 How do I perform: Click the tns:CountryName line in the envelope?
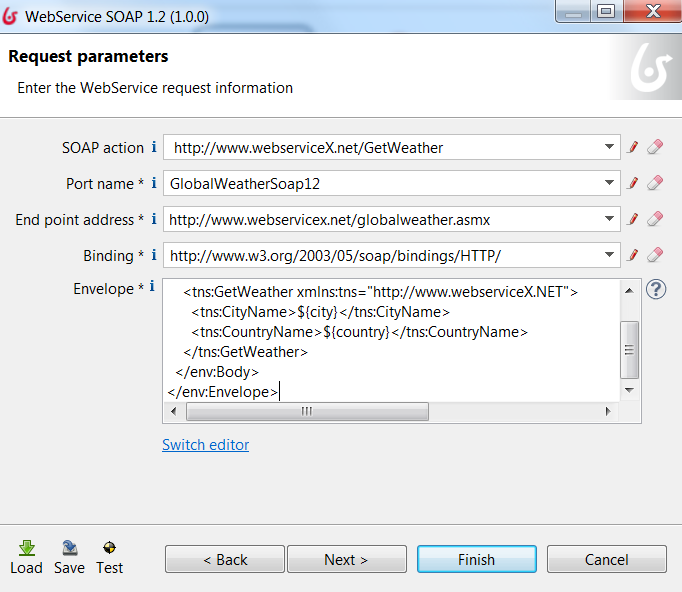click(359, 332)
